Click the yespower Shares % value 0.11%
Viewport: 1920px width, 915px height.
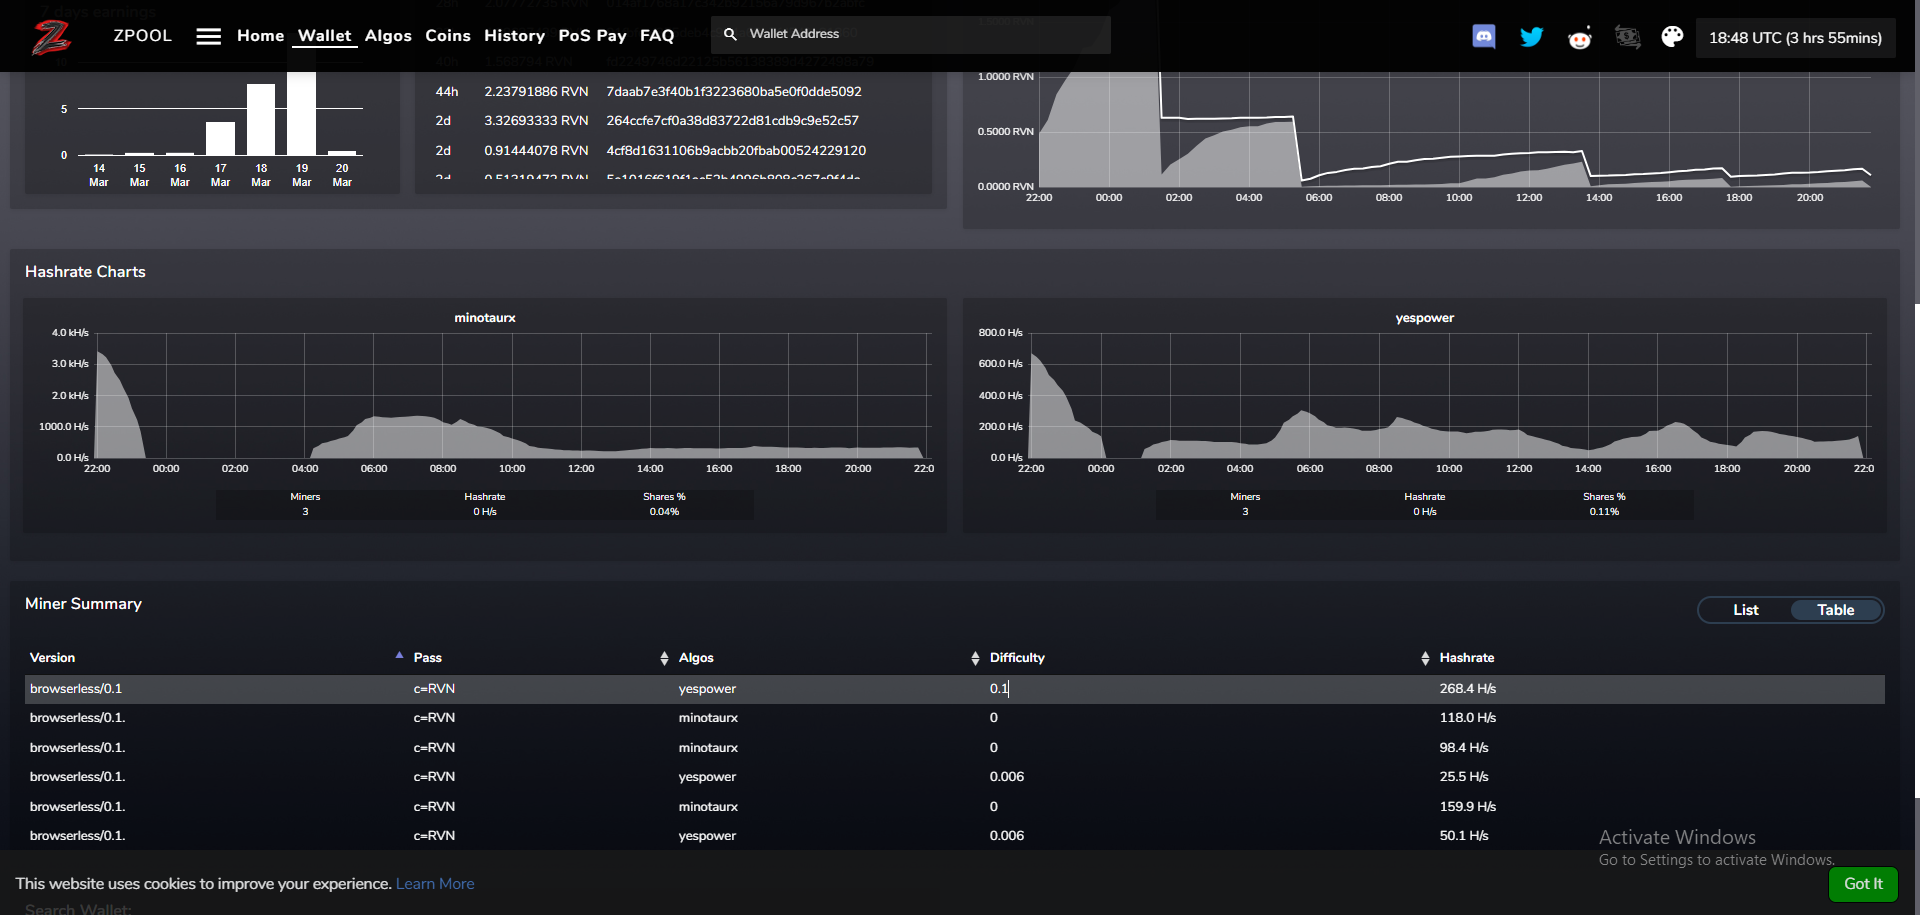point(1604,512)
